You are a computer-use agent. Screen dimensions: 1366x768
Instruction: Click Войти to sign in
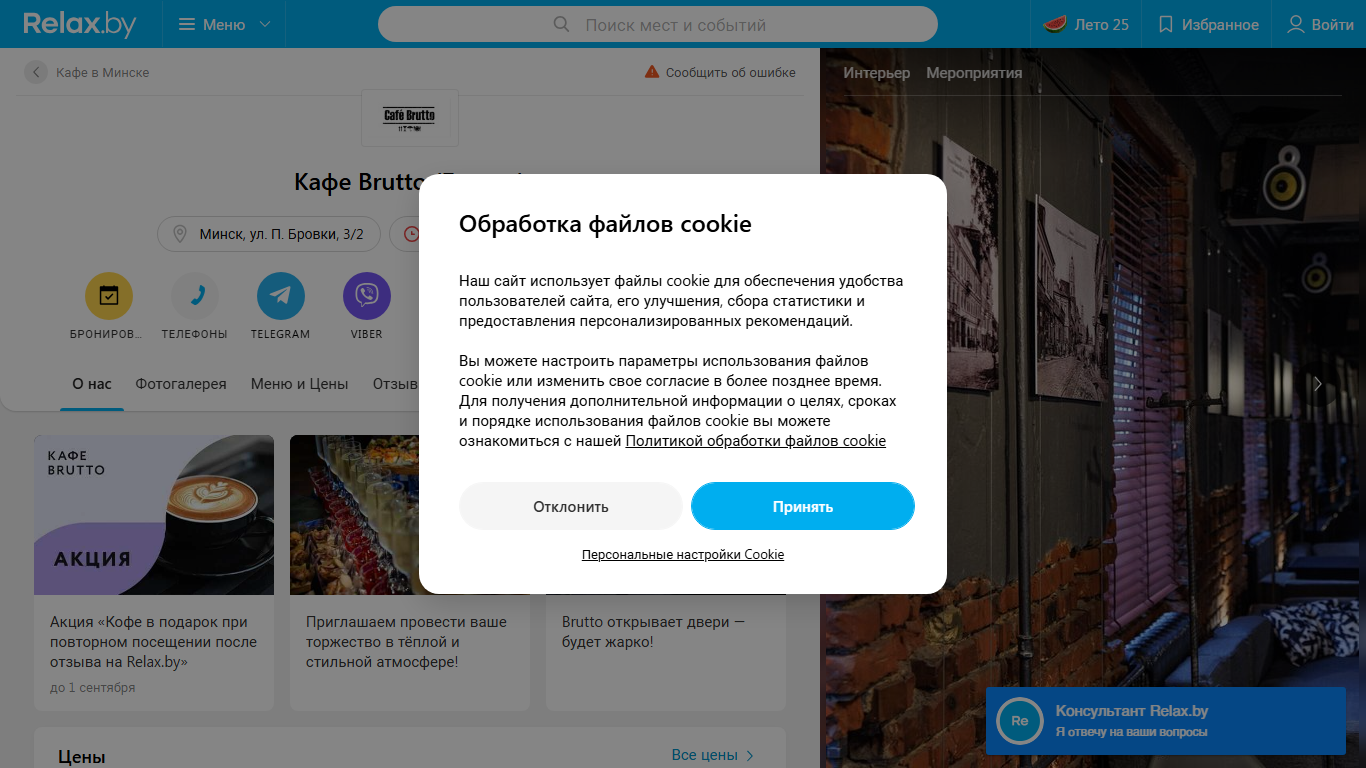point(1320,24)
